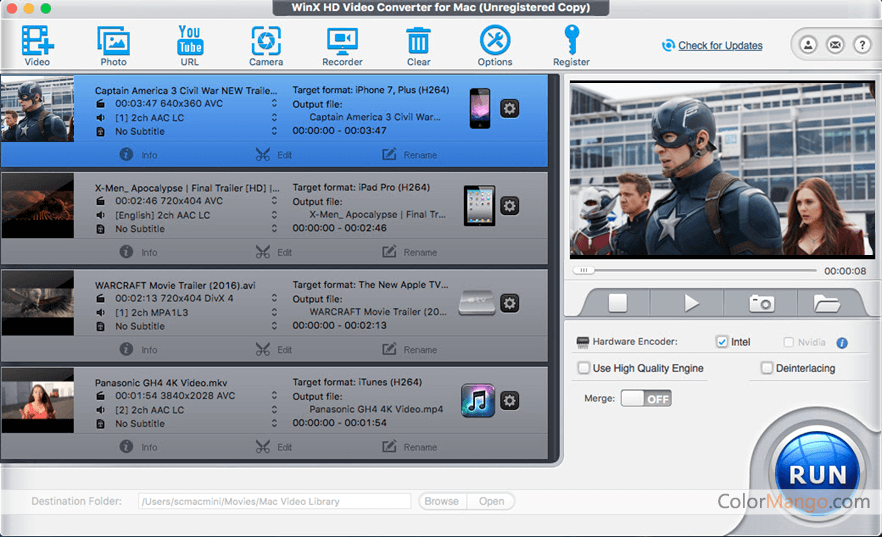This screenshot has height=537, width=882.
Task: Expand audio track dropdown for Panasonic GH4 video
Action: pyautogui.click(x=274, y=410)
